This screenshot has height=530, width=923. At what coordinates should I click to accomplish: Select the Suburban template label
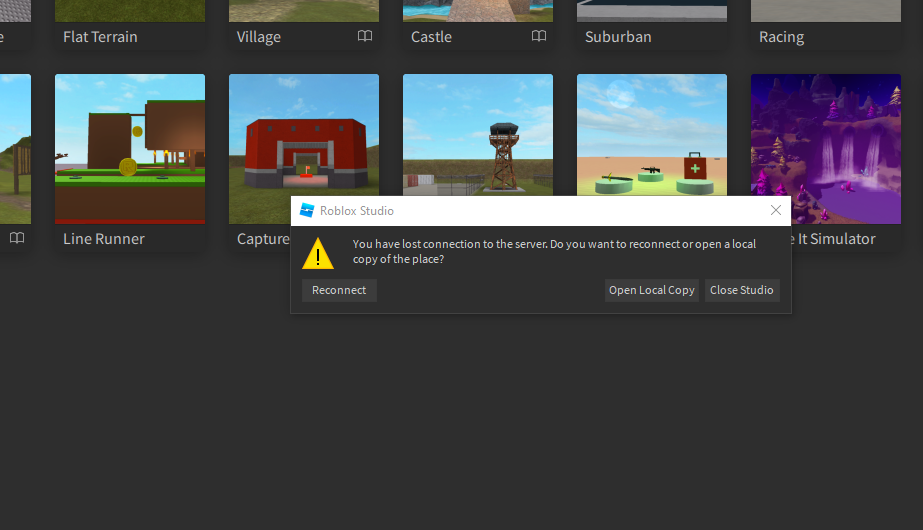(x=618, y=37)
